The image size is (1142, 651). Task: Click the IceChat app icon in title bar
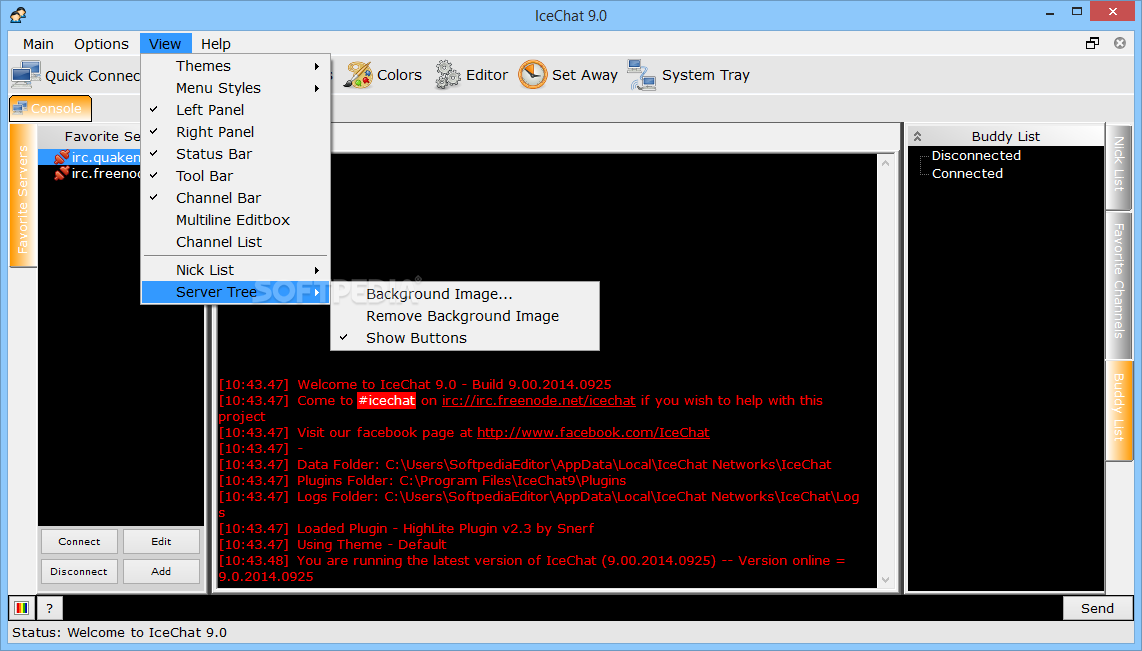click(x=18, y=15)
